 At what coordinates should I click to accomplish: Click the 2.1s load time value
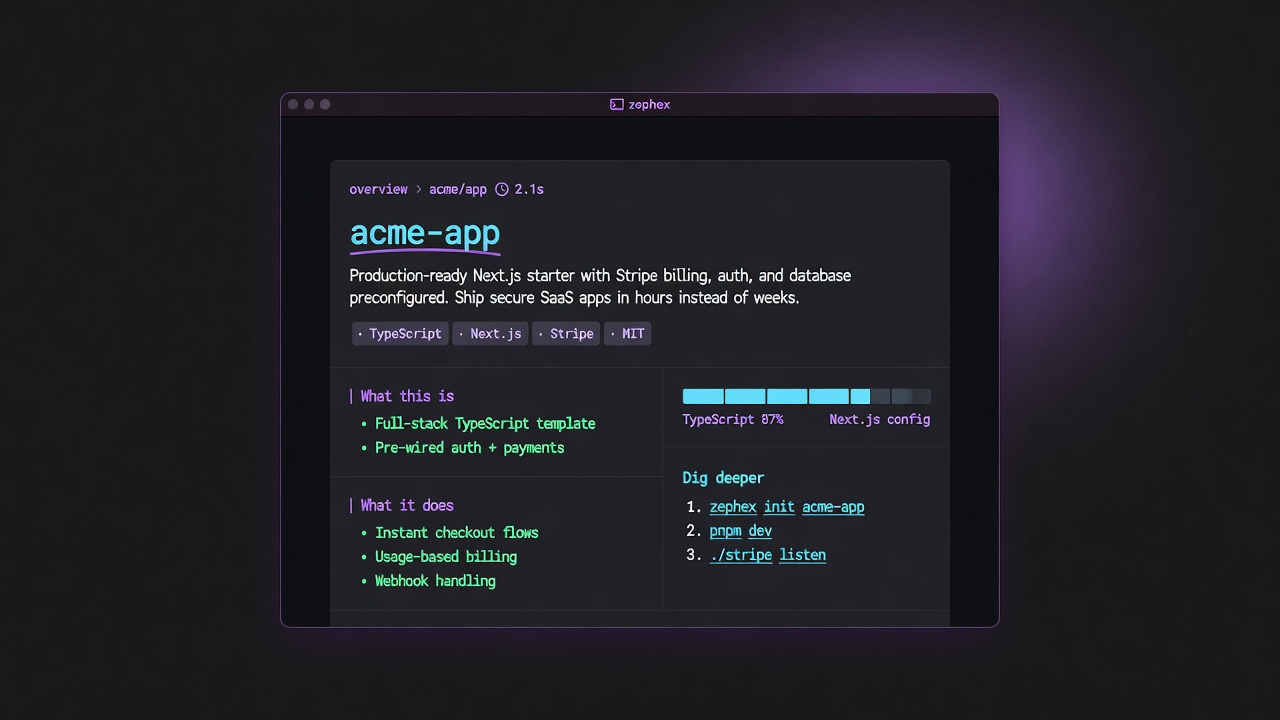[529, 189]
